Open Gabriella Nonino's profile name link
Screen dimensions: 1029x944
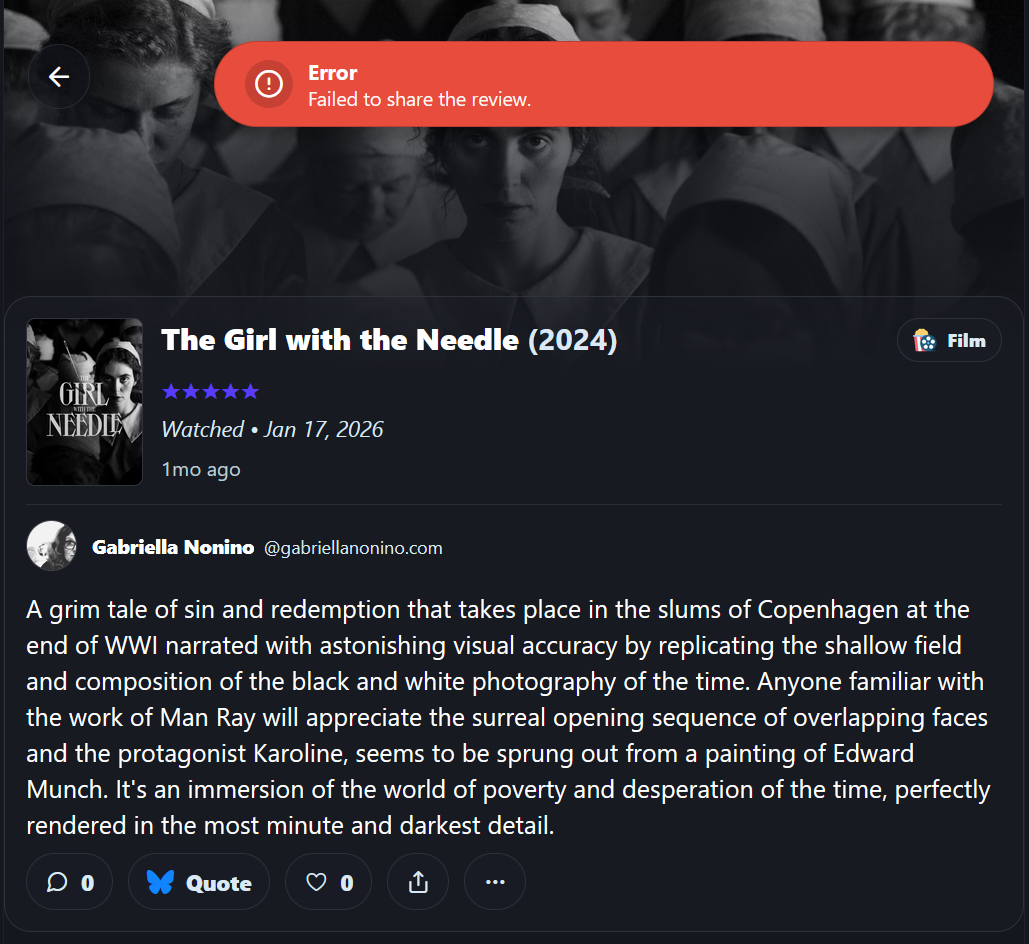[x=173, y=547]
